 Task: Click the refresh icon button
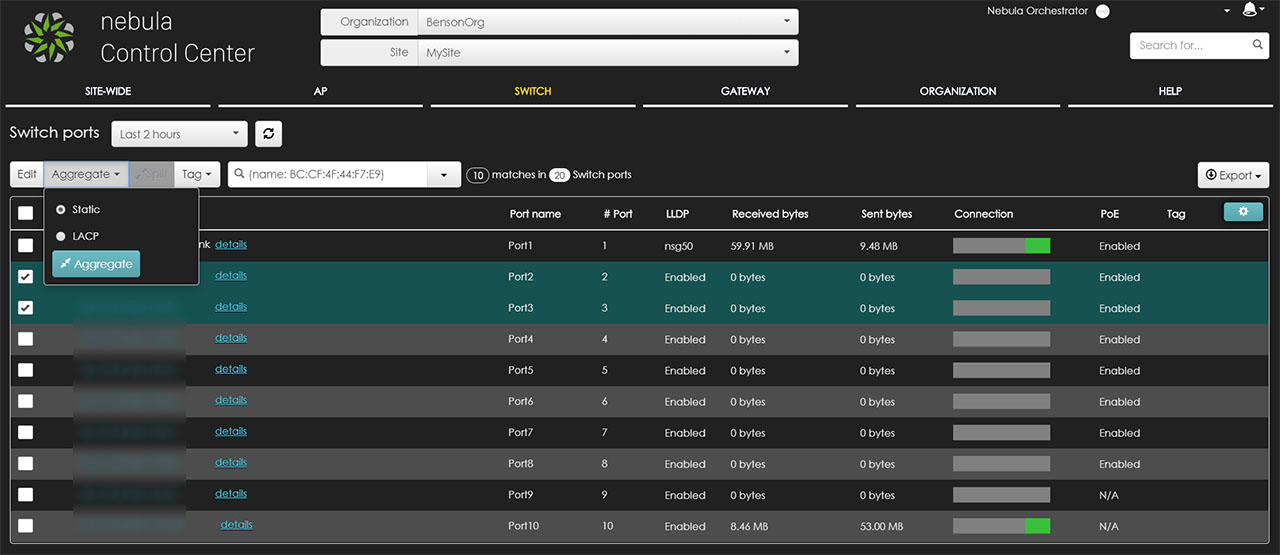(x=267, y=134)
